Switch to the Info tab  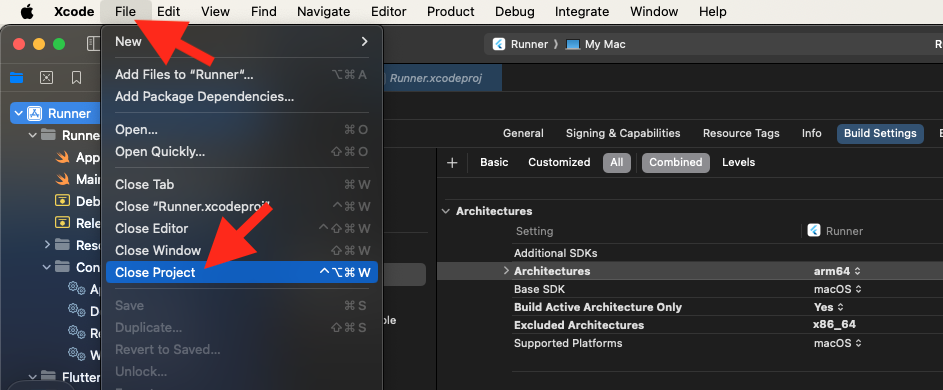click(x=811, y=134)
